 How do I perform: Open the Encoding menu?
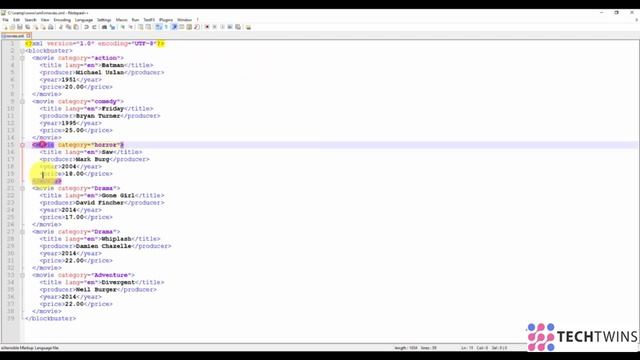point(62,20)
